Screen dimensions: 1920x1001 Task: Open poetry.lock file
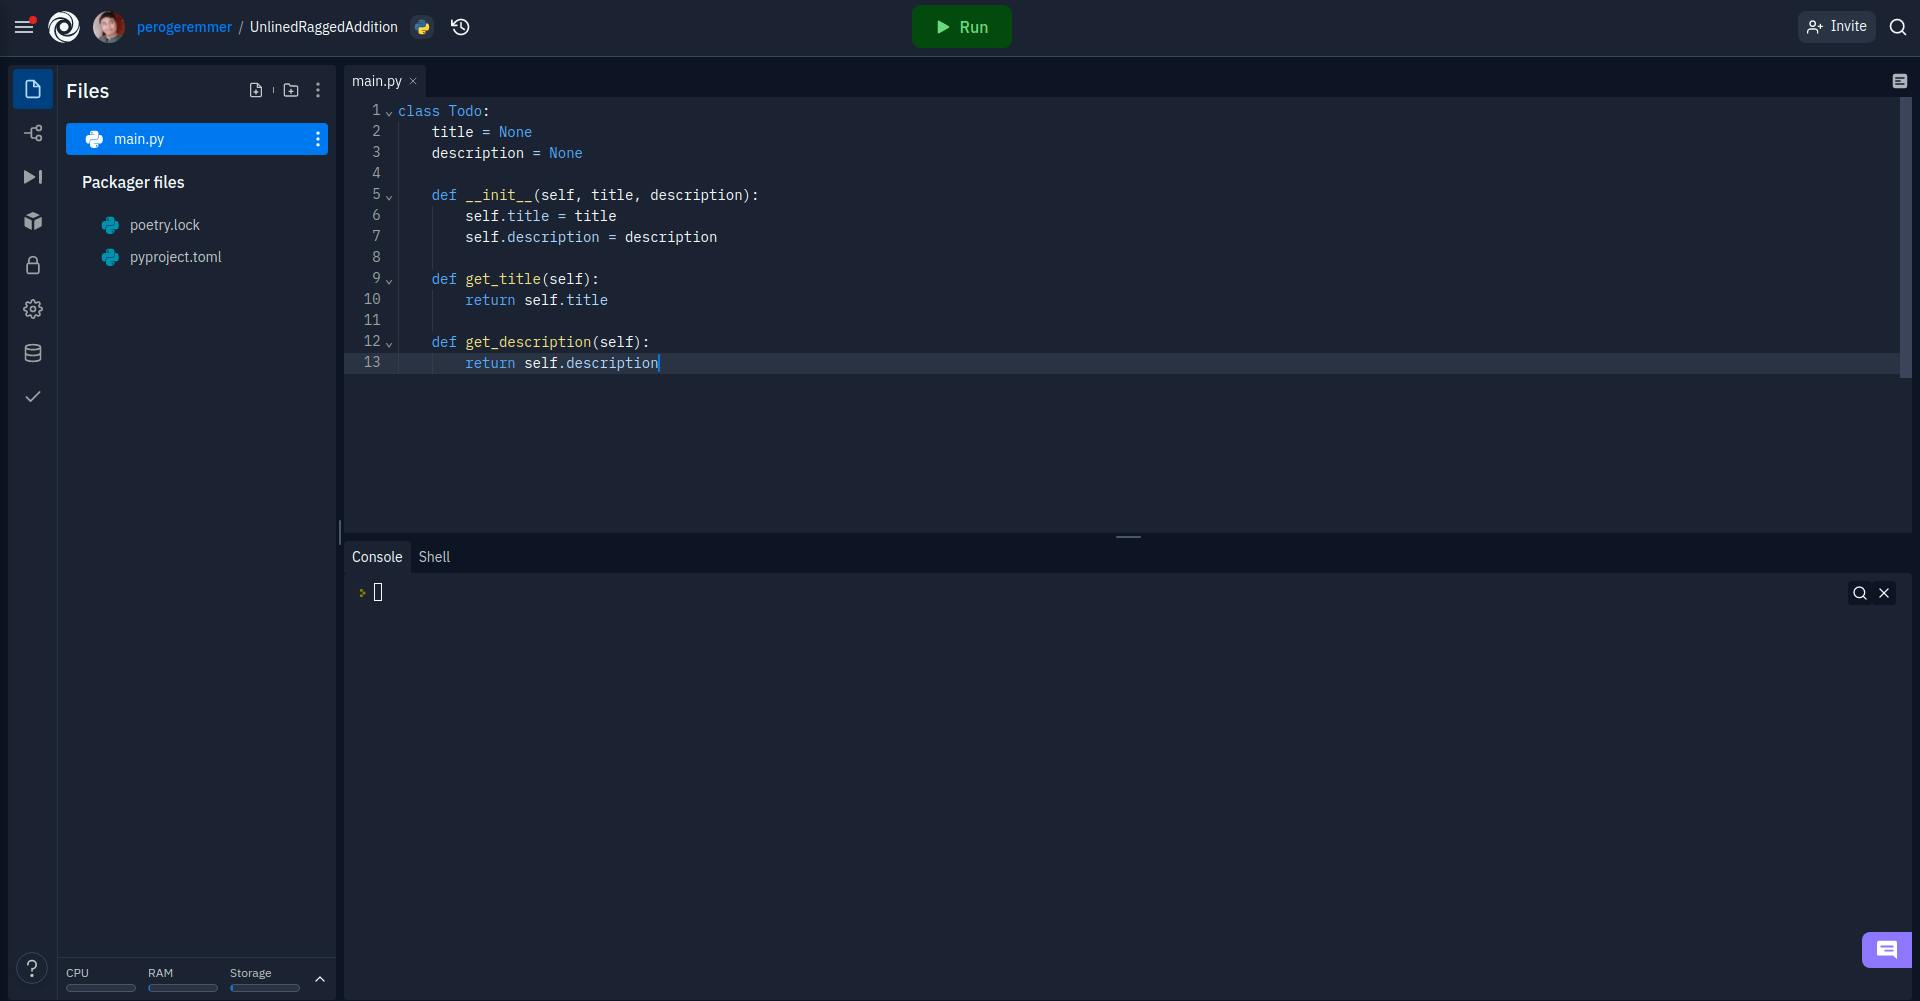(165, 225)
